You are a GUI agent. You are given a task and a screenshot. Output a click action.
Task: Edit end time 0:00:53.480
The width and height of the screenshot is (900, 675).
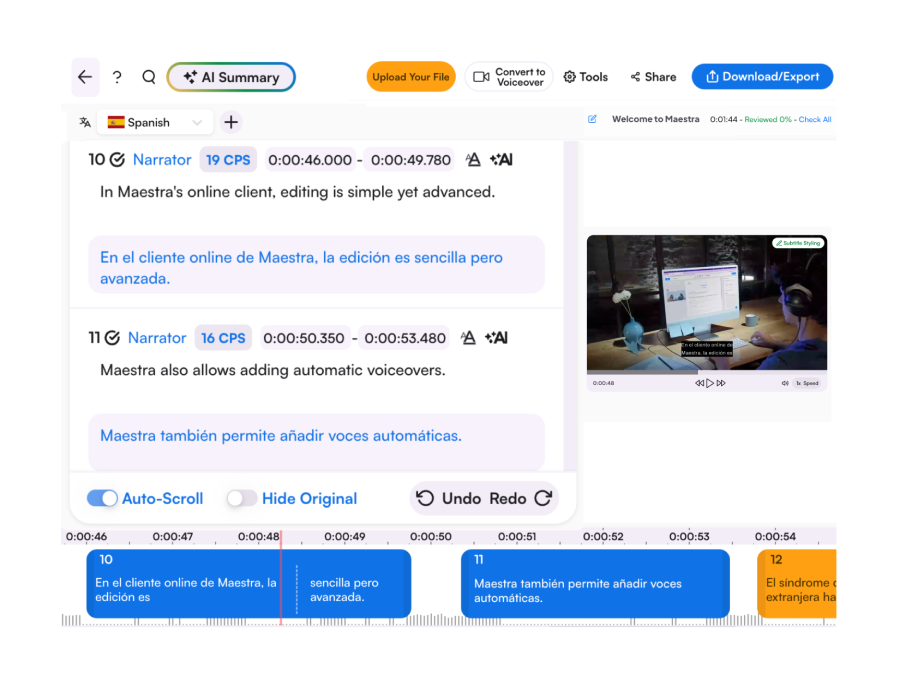click(x=405, y=338)
